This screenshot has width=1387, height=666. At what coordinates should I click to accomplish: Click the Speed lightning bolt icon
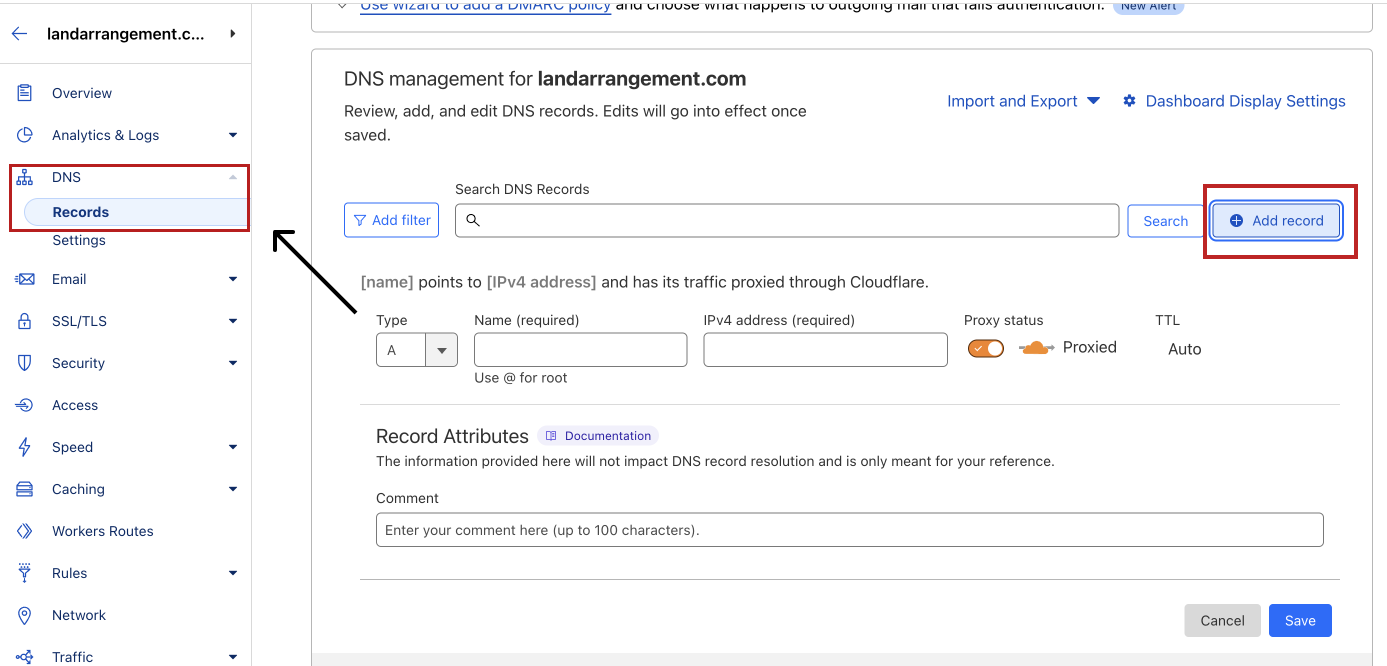pos(25,447)
